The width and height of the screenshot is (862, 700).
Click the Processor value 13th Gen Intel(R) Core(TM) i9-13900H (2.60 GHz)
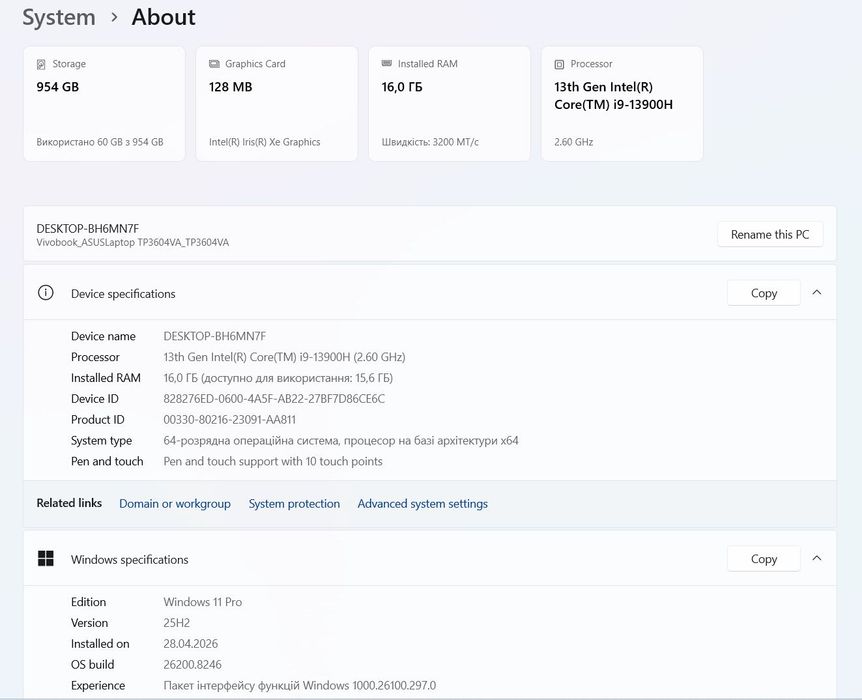[284, 357]
